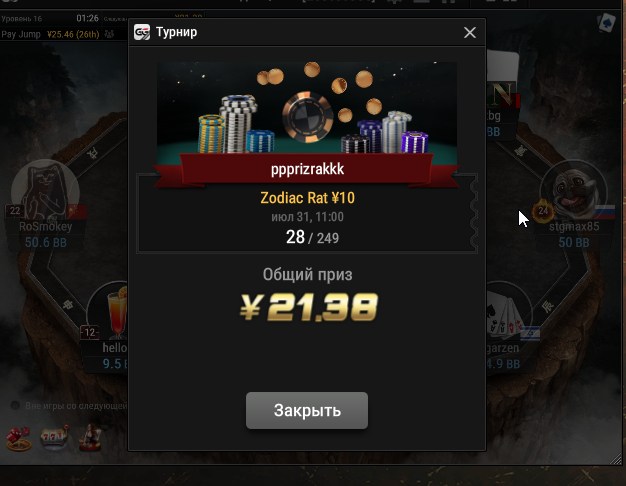This screenshot has width=626, height=486.
Task: Click the ppprizrakkk name banner
Action: click(307, 169)
